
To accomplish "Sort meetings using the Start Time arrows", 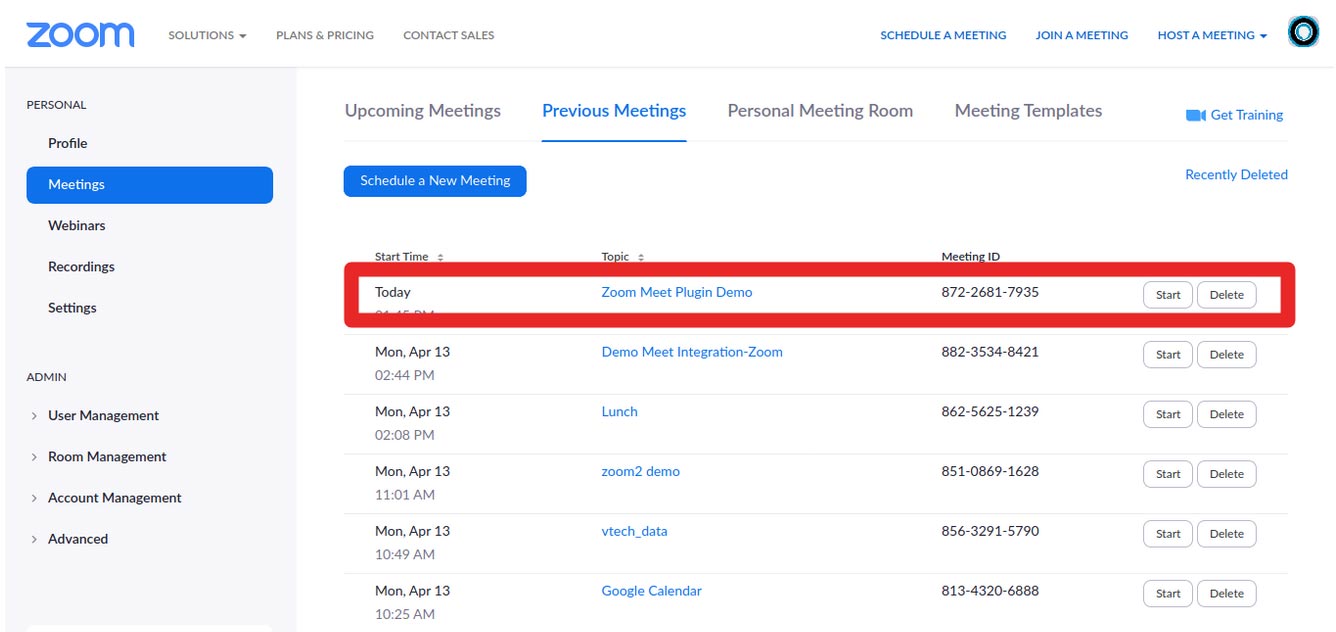I will tap(441, 258).
